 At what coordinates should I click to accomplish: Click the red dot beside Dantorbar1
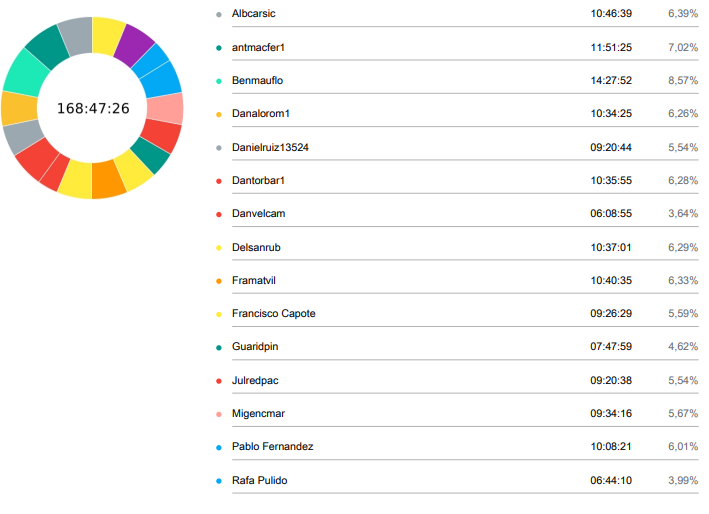(x=218, y=181)
